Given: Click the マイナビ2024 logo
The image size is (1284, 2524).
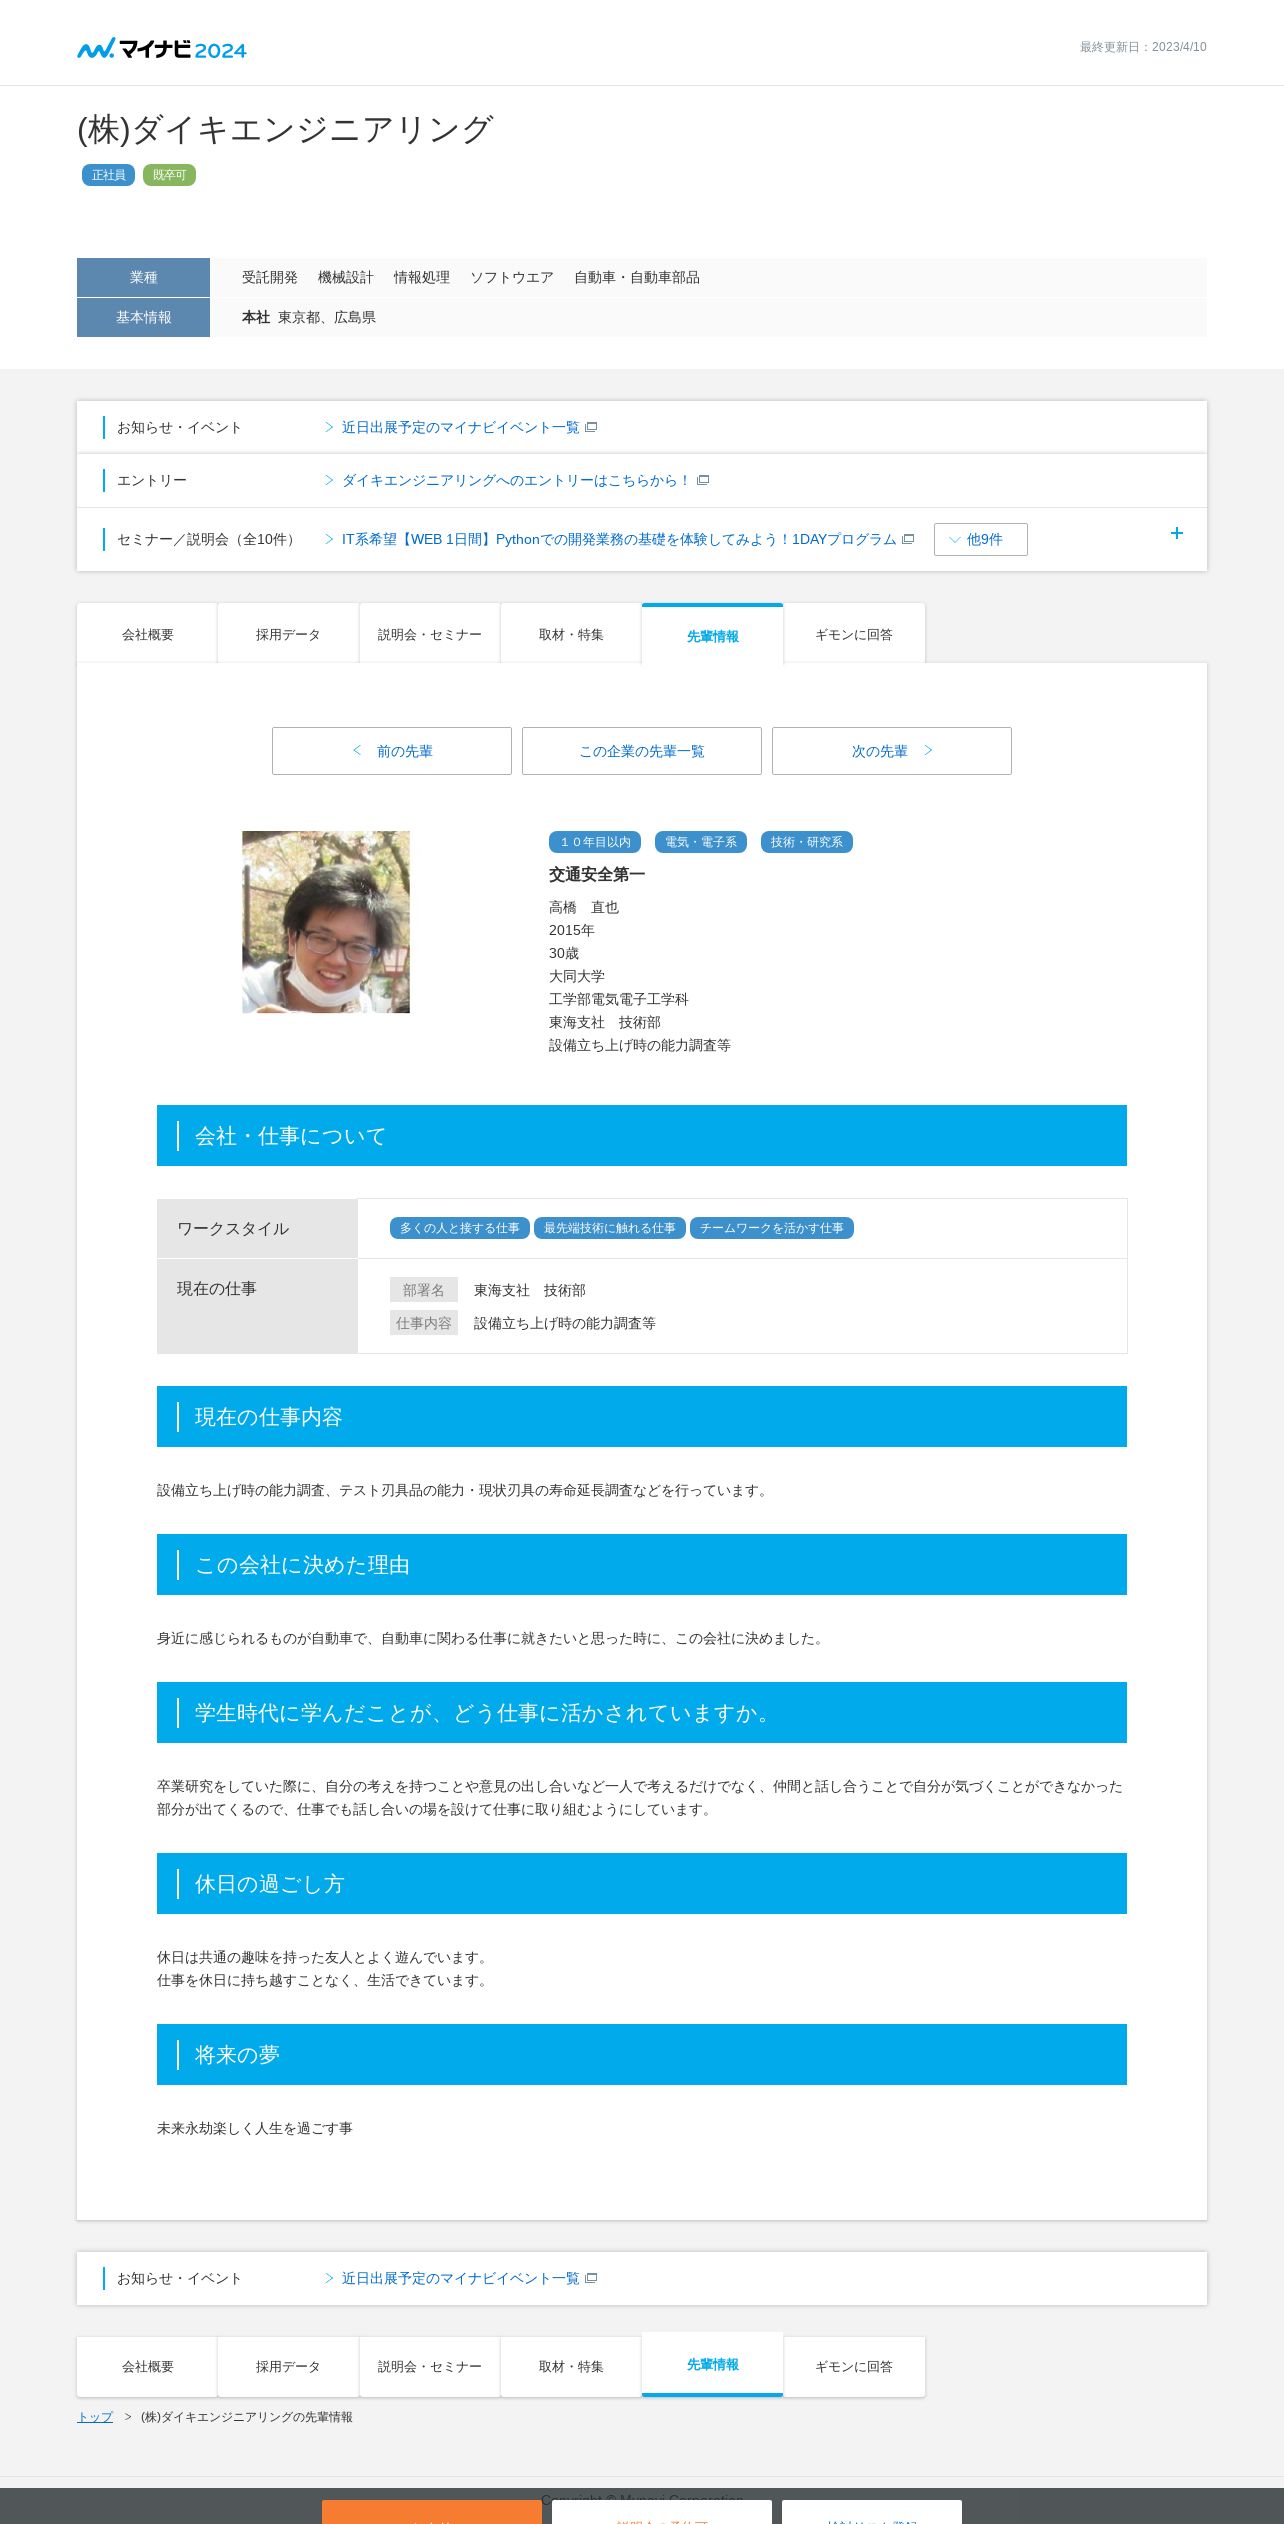Looking at the screenshot, I should (x=162, y=48).
